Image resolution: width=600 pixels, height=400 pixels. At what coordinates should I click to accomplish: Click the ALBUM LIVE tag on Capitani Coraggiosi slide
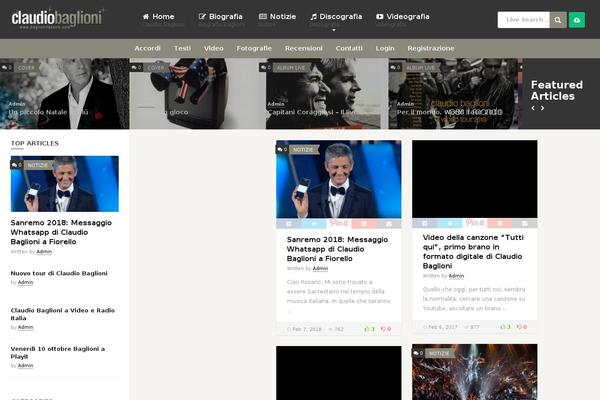point(291,68)
